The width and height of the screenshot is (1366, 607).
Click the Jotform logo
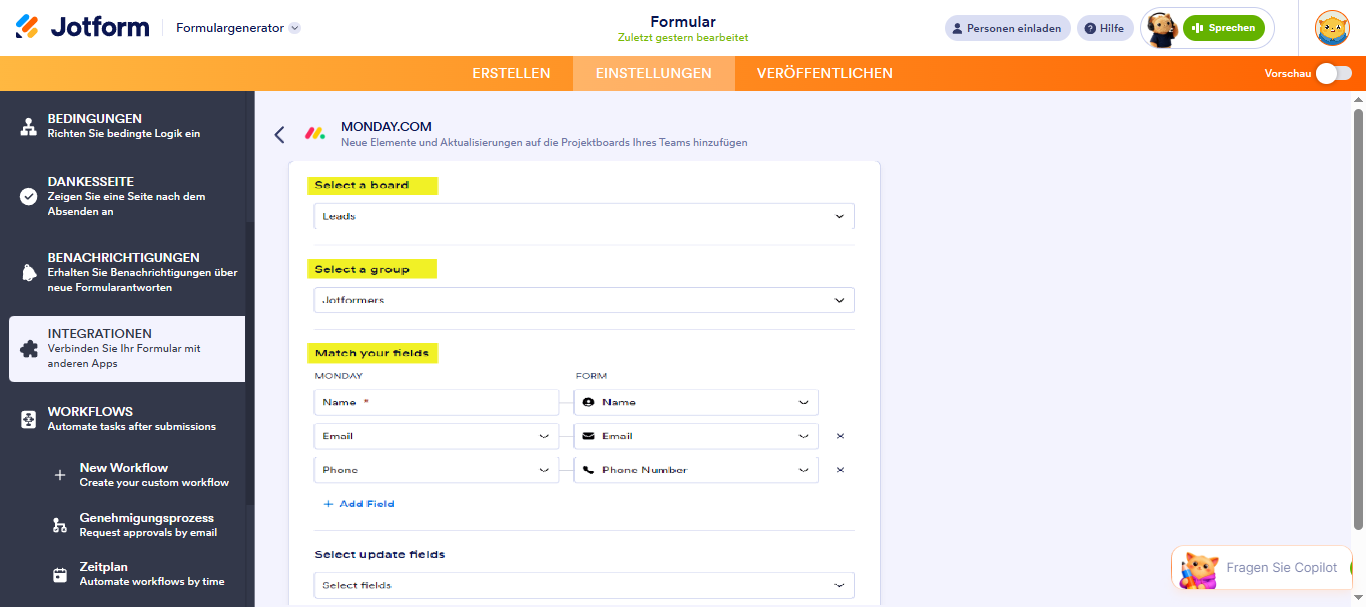click(82, 27)
